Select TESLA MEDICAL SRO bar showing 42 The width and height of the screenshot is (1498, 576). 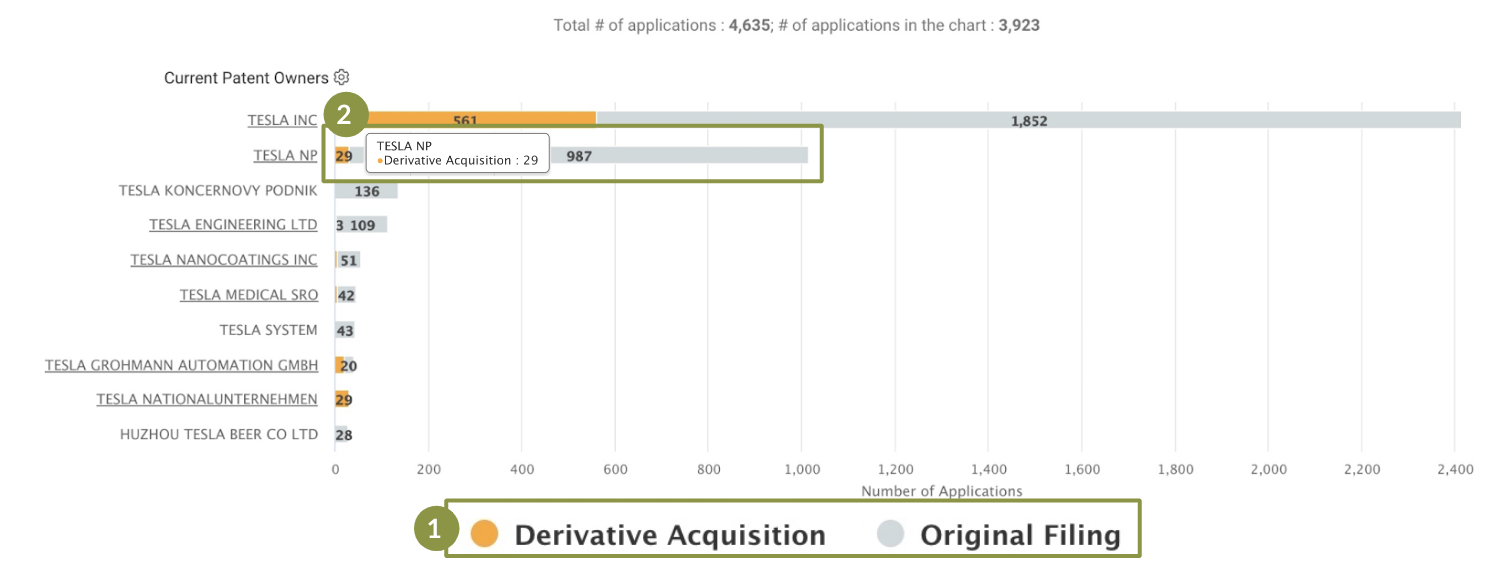click(x=346, y=295)
